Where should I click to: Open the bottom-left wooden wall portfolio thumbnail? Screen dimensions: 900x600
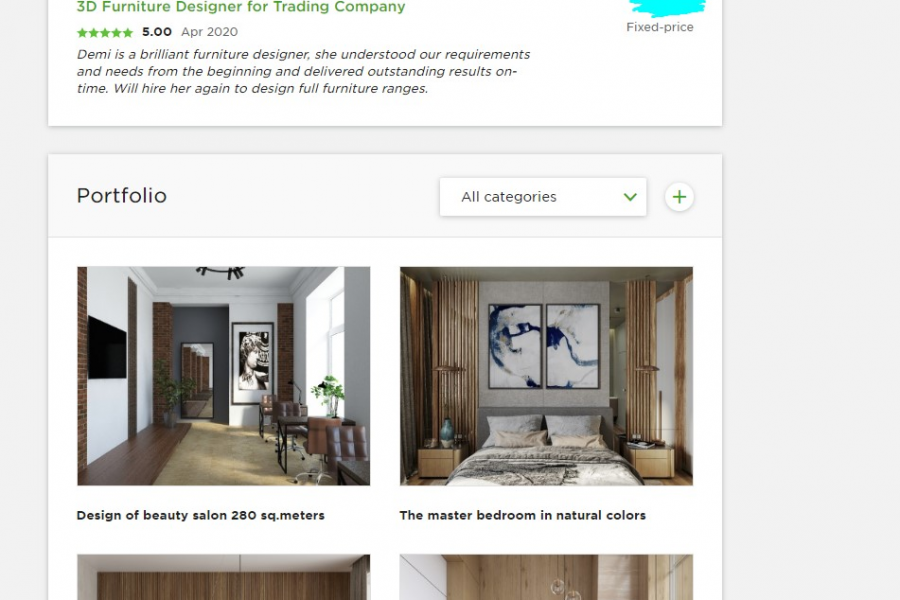point(224,577)
